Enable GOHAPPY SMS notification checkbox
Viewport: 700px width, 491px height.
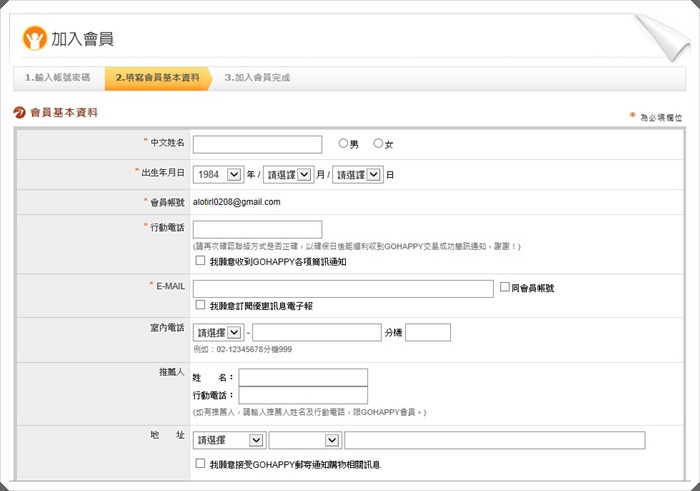coord(201,261)
